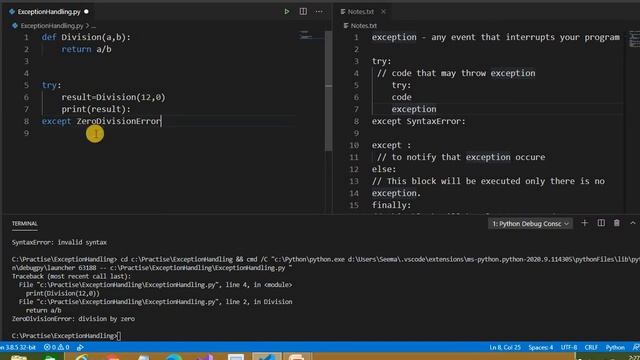The image size is (640, 360).
Task: Split the editor right
Action: coord(303,11)
